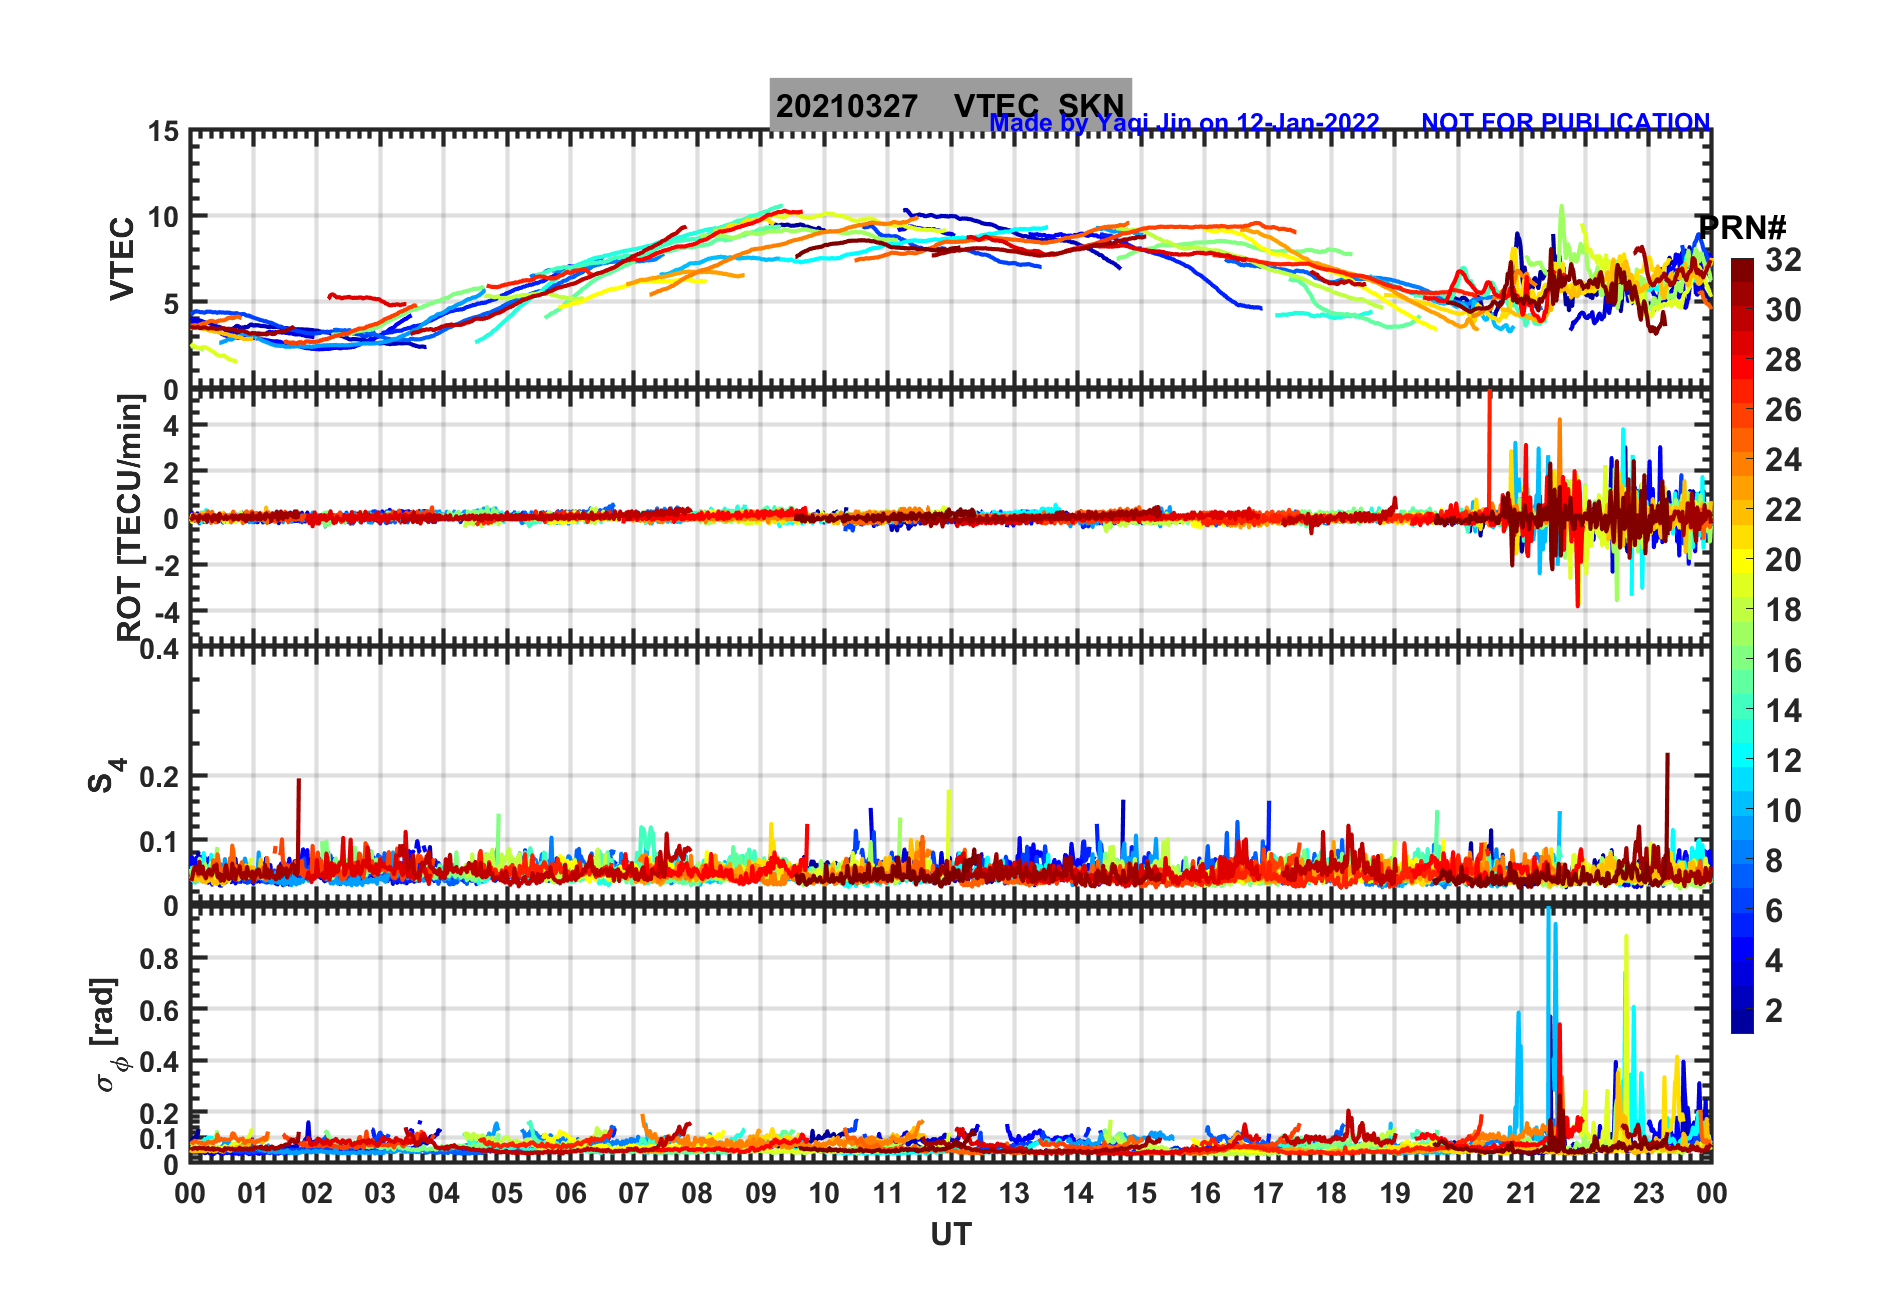
Task: Click the 'ROT [TECU/min]' y-axis label
Action: click(130, 517)
